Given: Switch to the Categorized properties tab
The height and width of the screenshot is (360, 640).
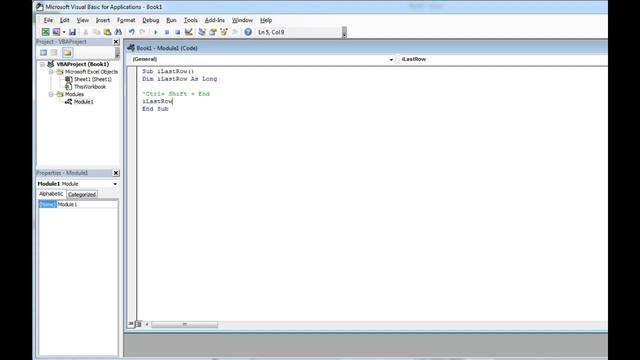Looking at the screenshot, I should coord(82,195).
